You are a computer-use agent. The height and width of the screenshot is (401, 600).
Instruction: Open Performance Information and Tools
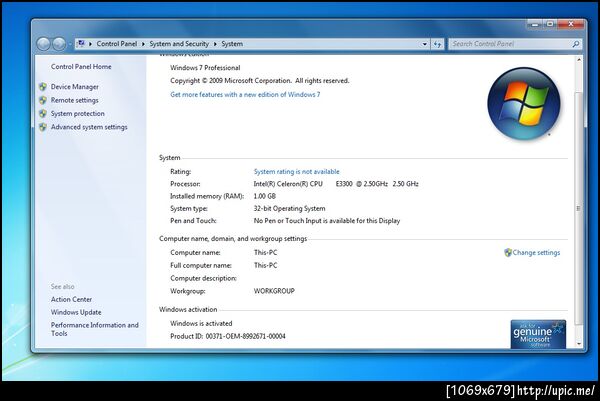[95, 329]
